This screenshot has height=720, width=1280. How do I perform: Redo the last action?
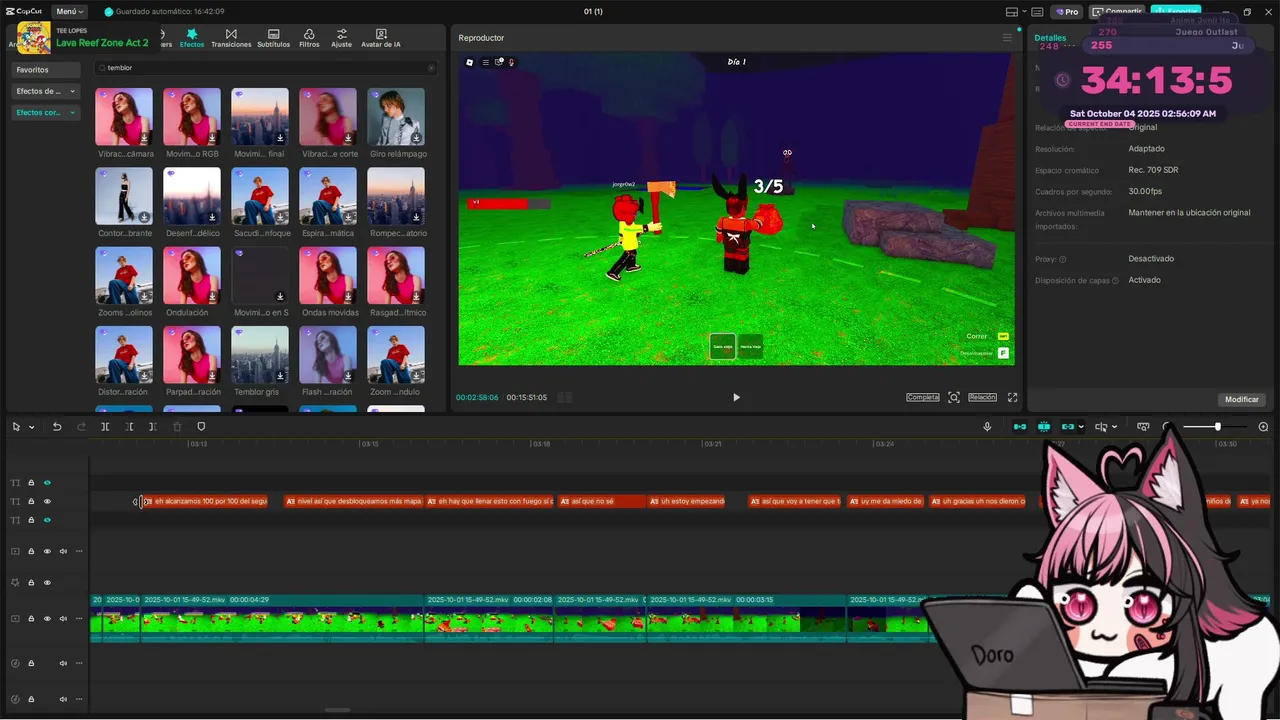pyautogui.click(x=82, y=427)
